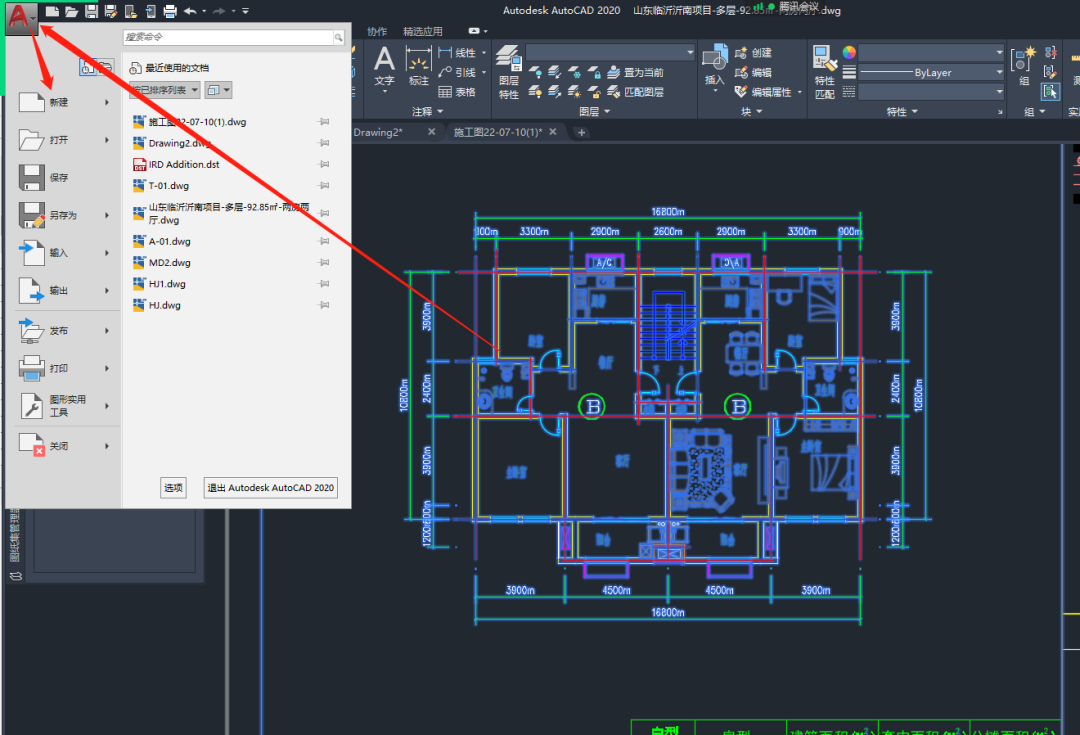Pin T-01.dwg in the recent documents list
Screen dimensions: 1080x735
(324, 185)
